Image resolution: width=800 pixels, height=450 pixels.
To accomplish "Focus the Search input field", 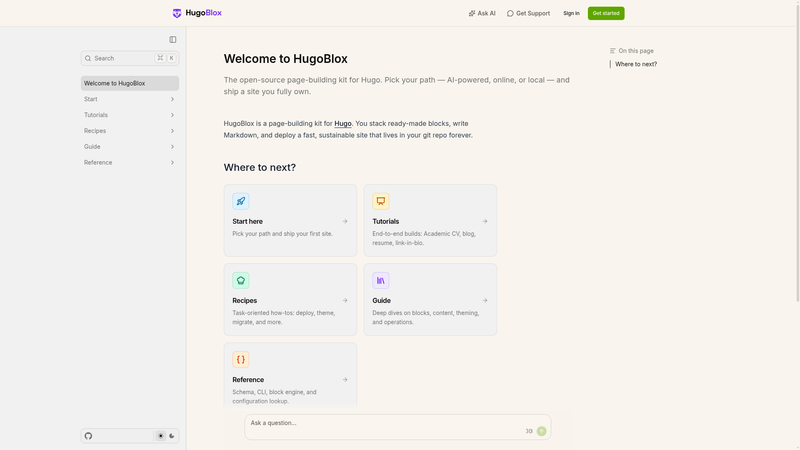I will 130,58.
